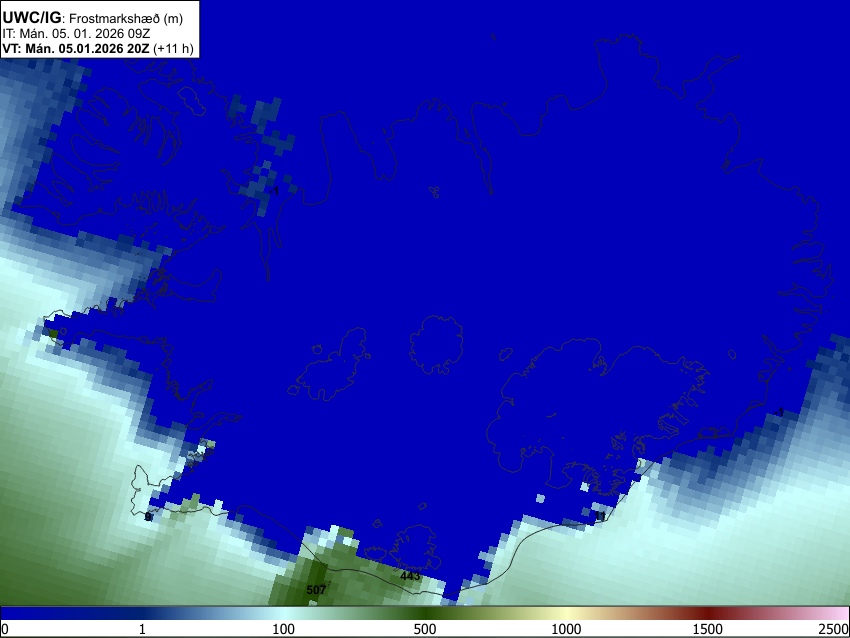This screenshot has width=850, height=638.
Task: Click the color scale label 100
Action: [284, 629]
